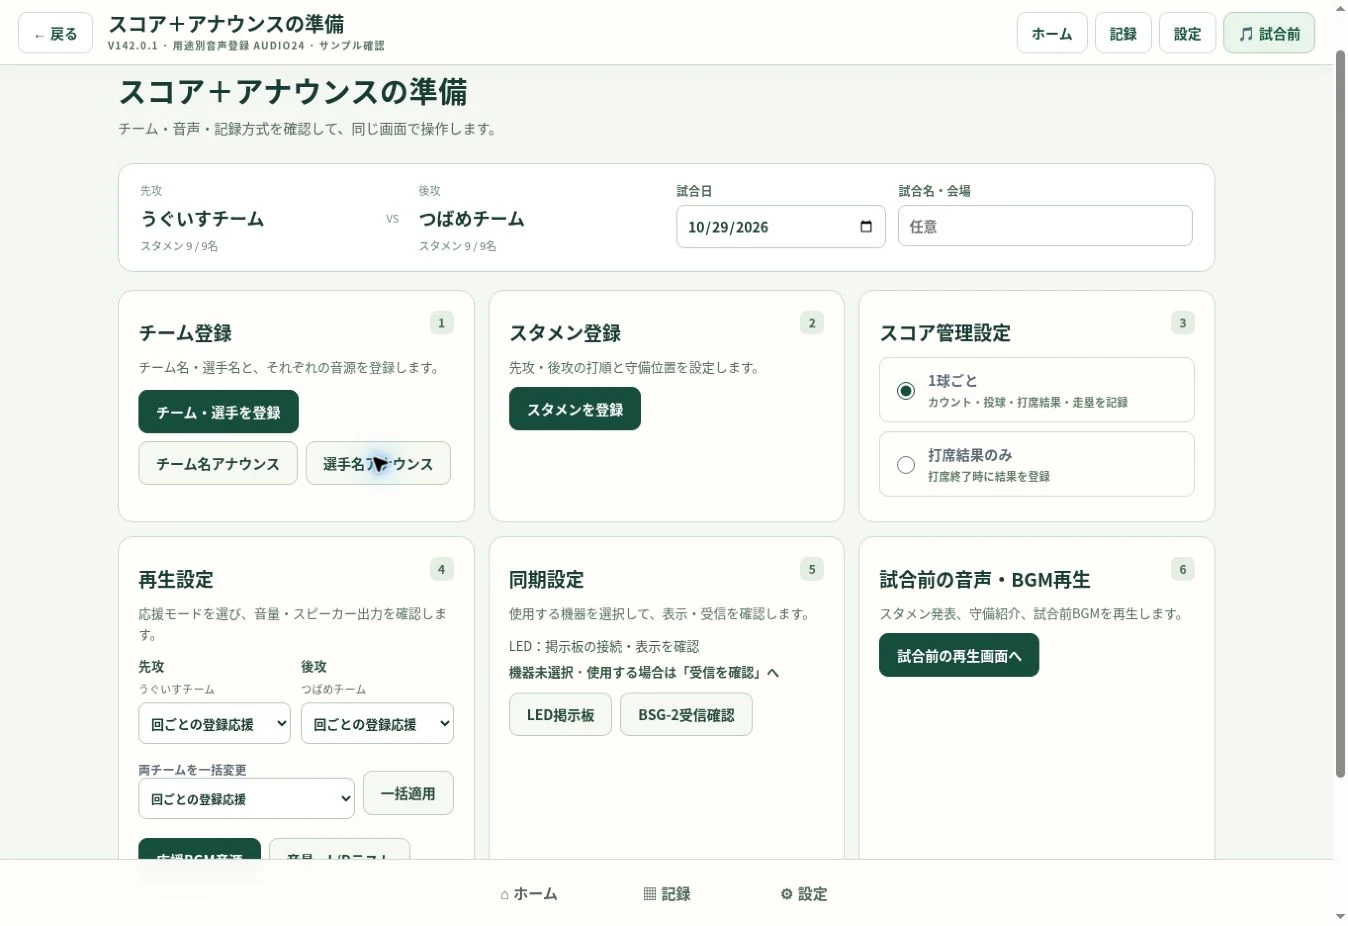Open 設定 in the top navigation bar
This screenshot has height=926, width=1348.
[1187, 34]
